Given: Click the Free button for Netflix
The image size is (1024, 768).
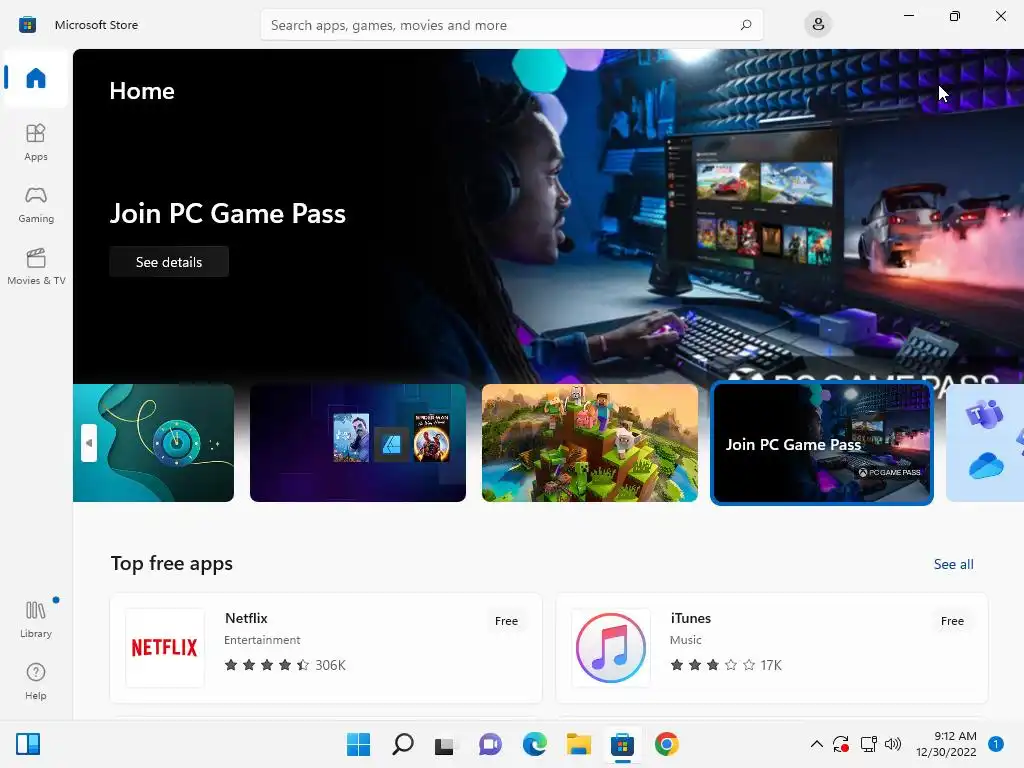Looking at the screenshot, I should click(x=506, y=621).
